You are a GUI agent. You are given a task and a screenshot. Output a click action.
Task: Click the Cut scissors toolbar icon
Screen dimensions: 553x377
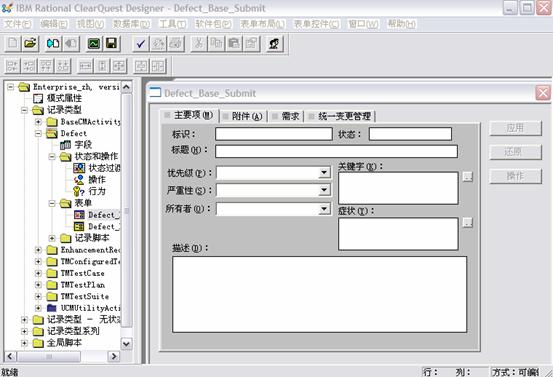(199, 44)
